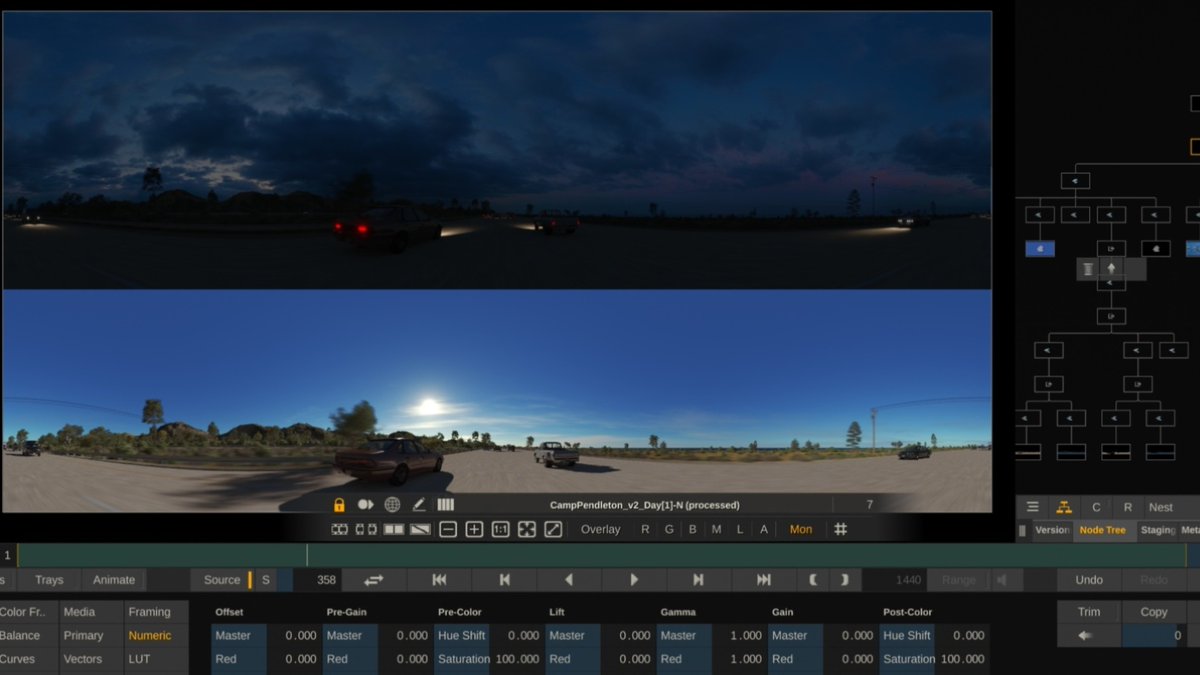The width and height of the screenshot is (1200, 675).
Task: Click the Copy button
Action: 1154,612
